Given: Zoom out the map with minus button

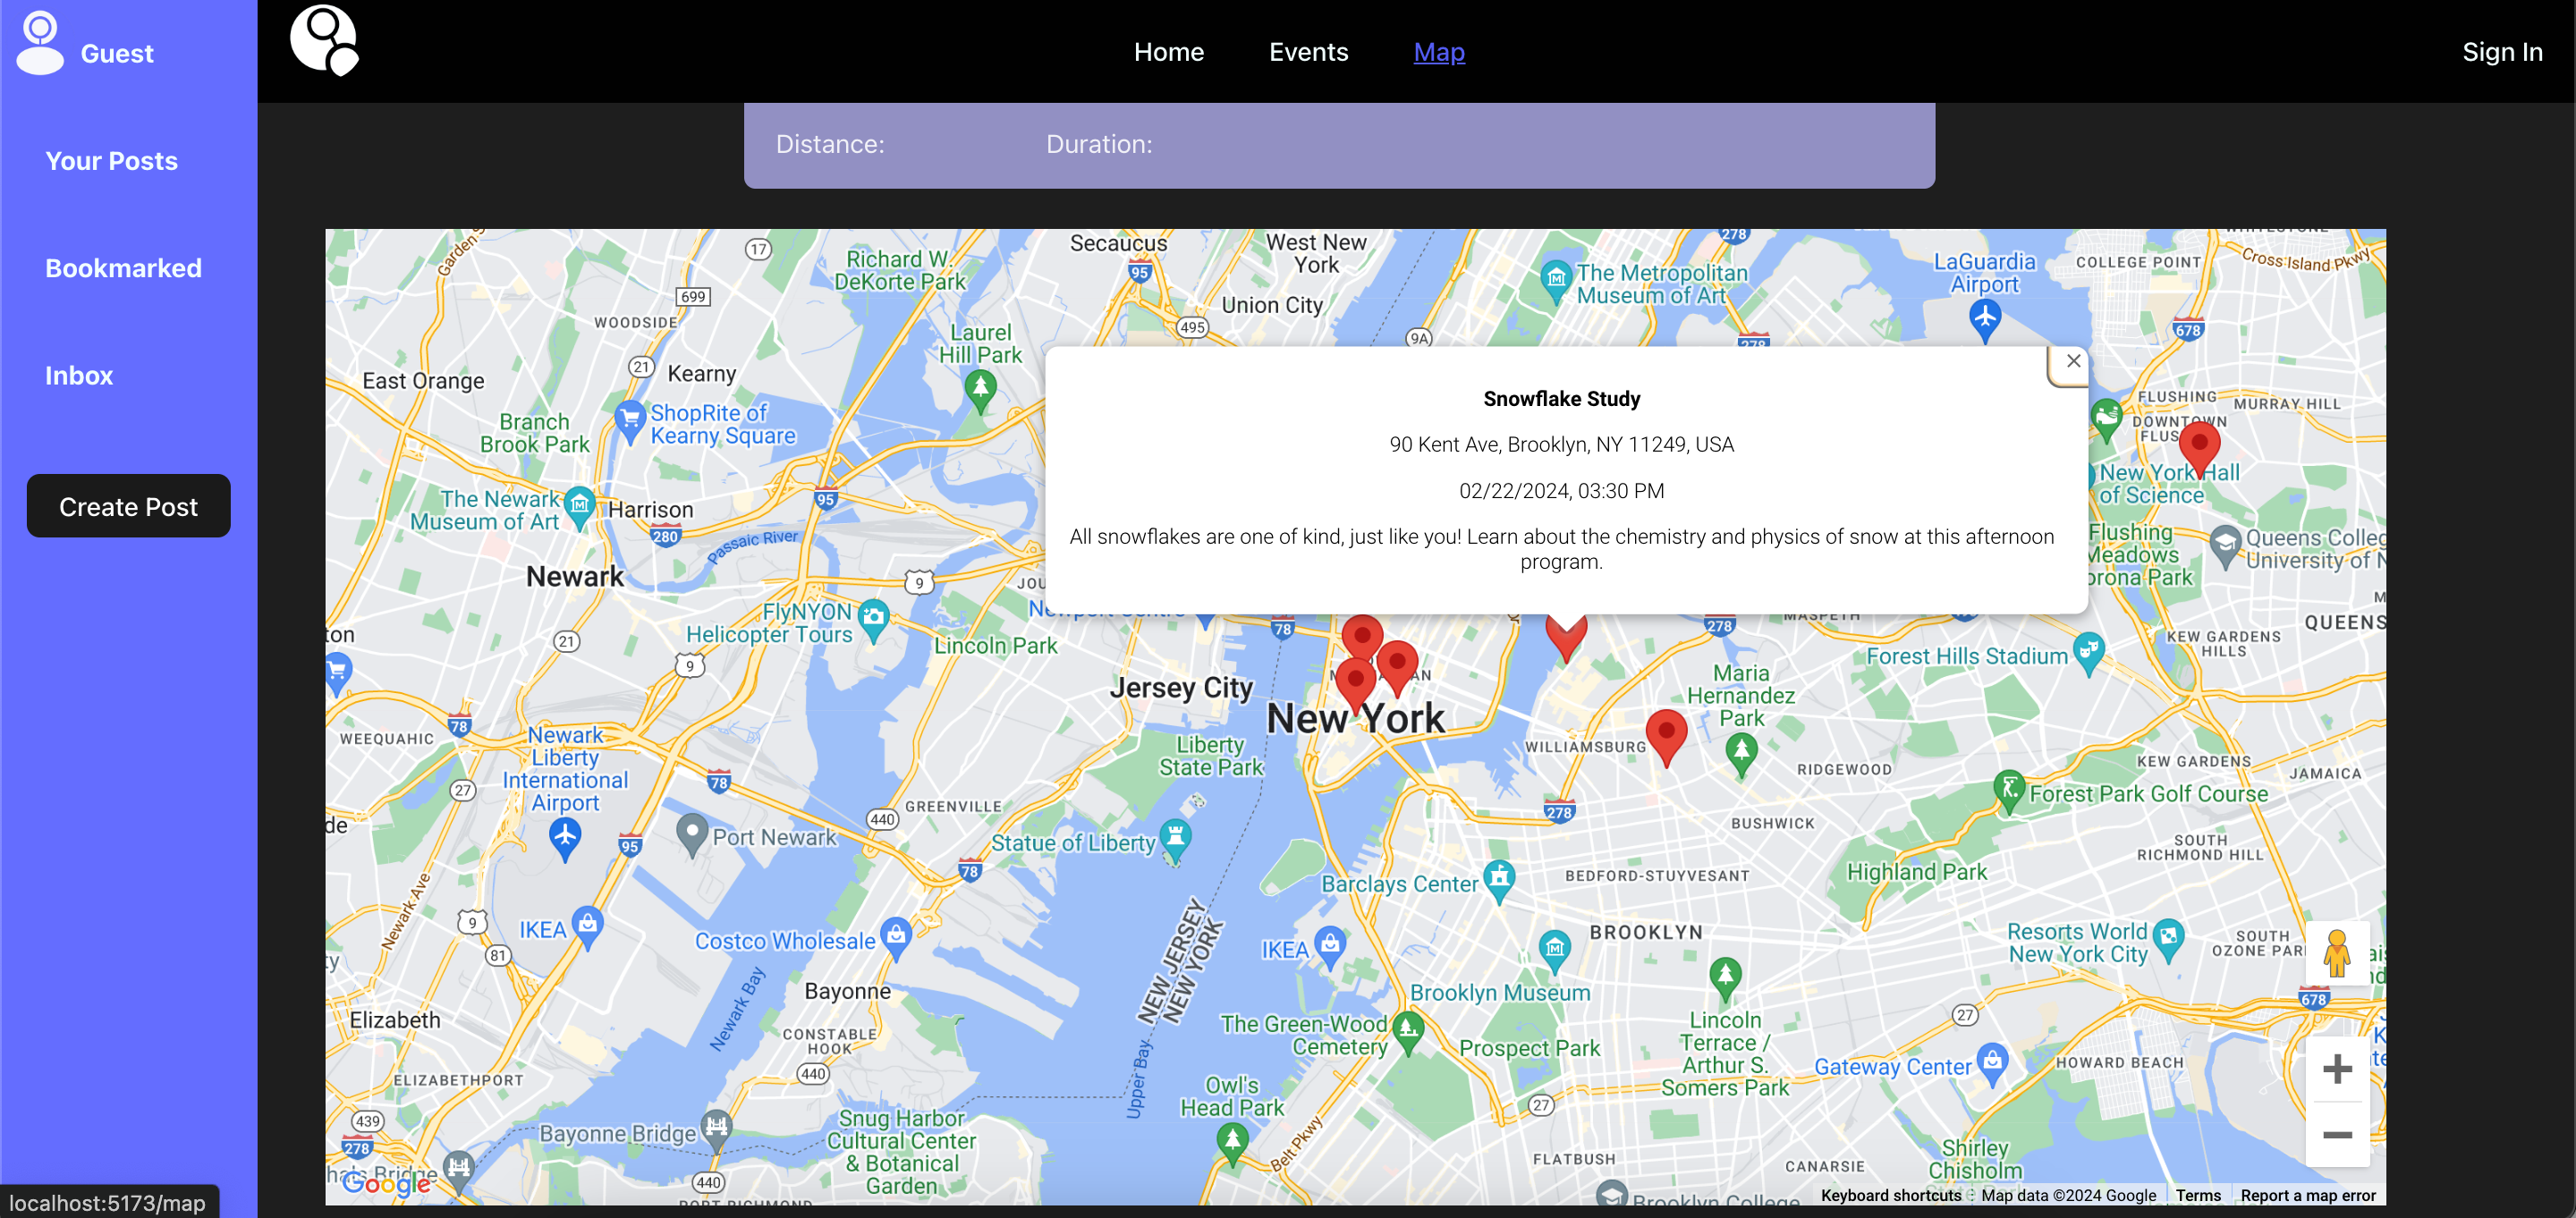Looking at the screenshot, I should (x=2336, y=1134).
